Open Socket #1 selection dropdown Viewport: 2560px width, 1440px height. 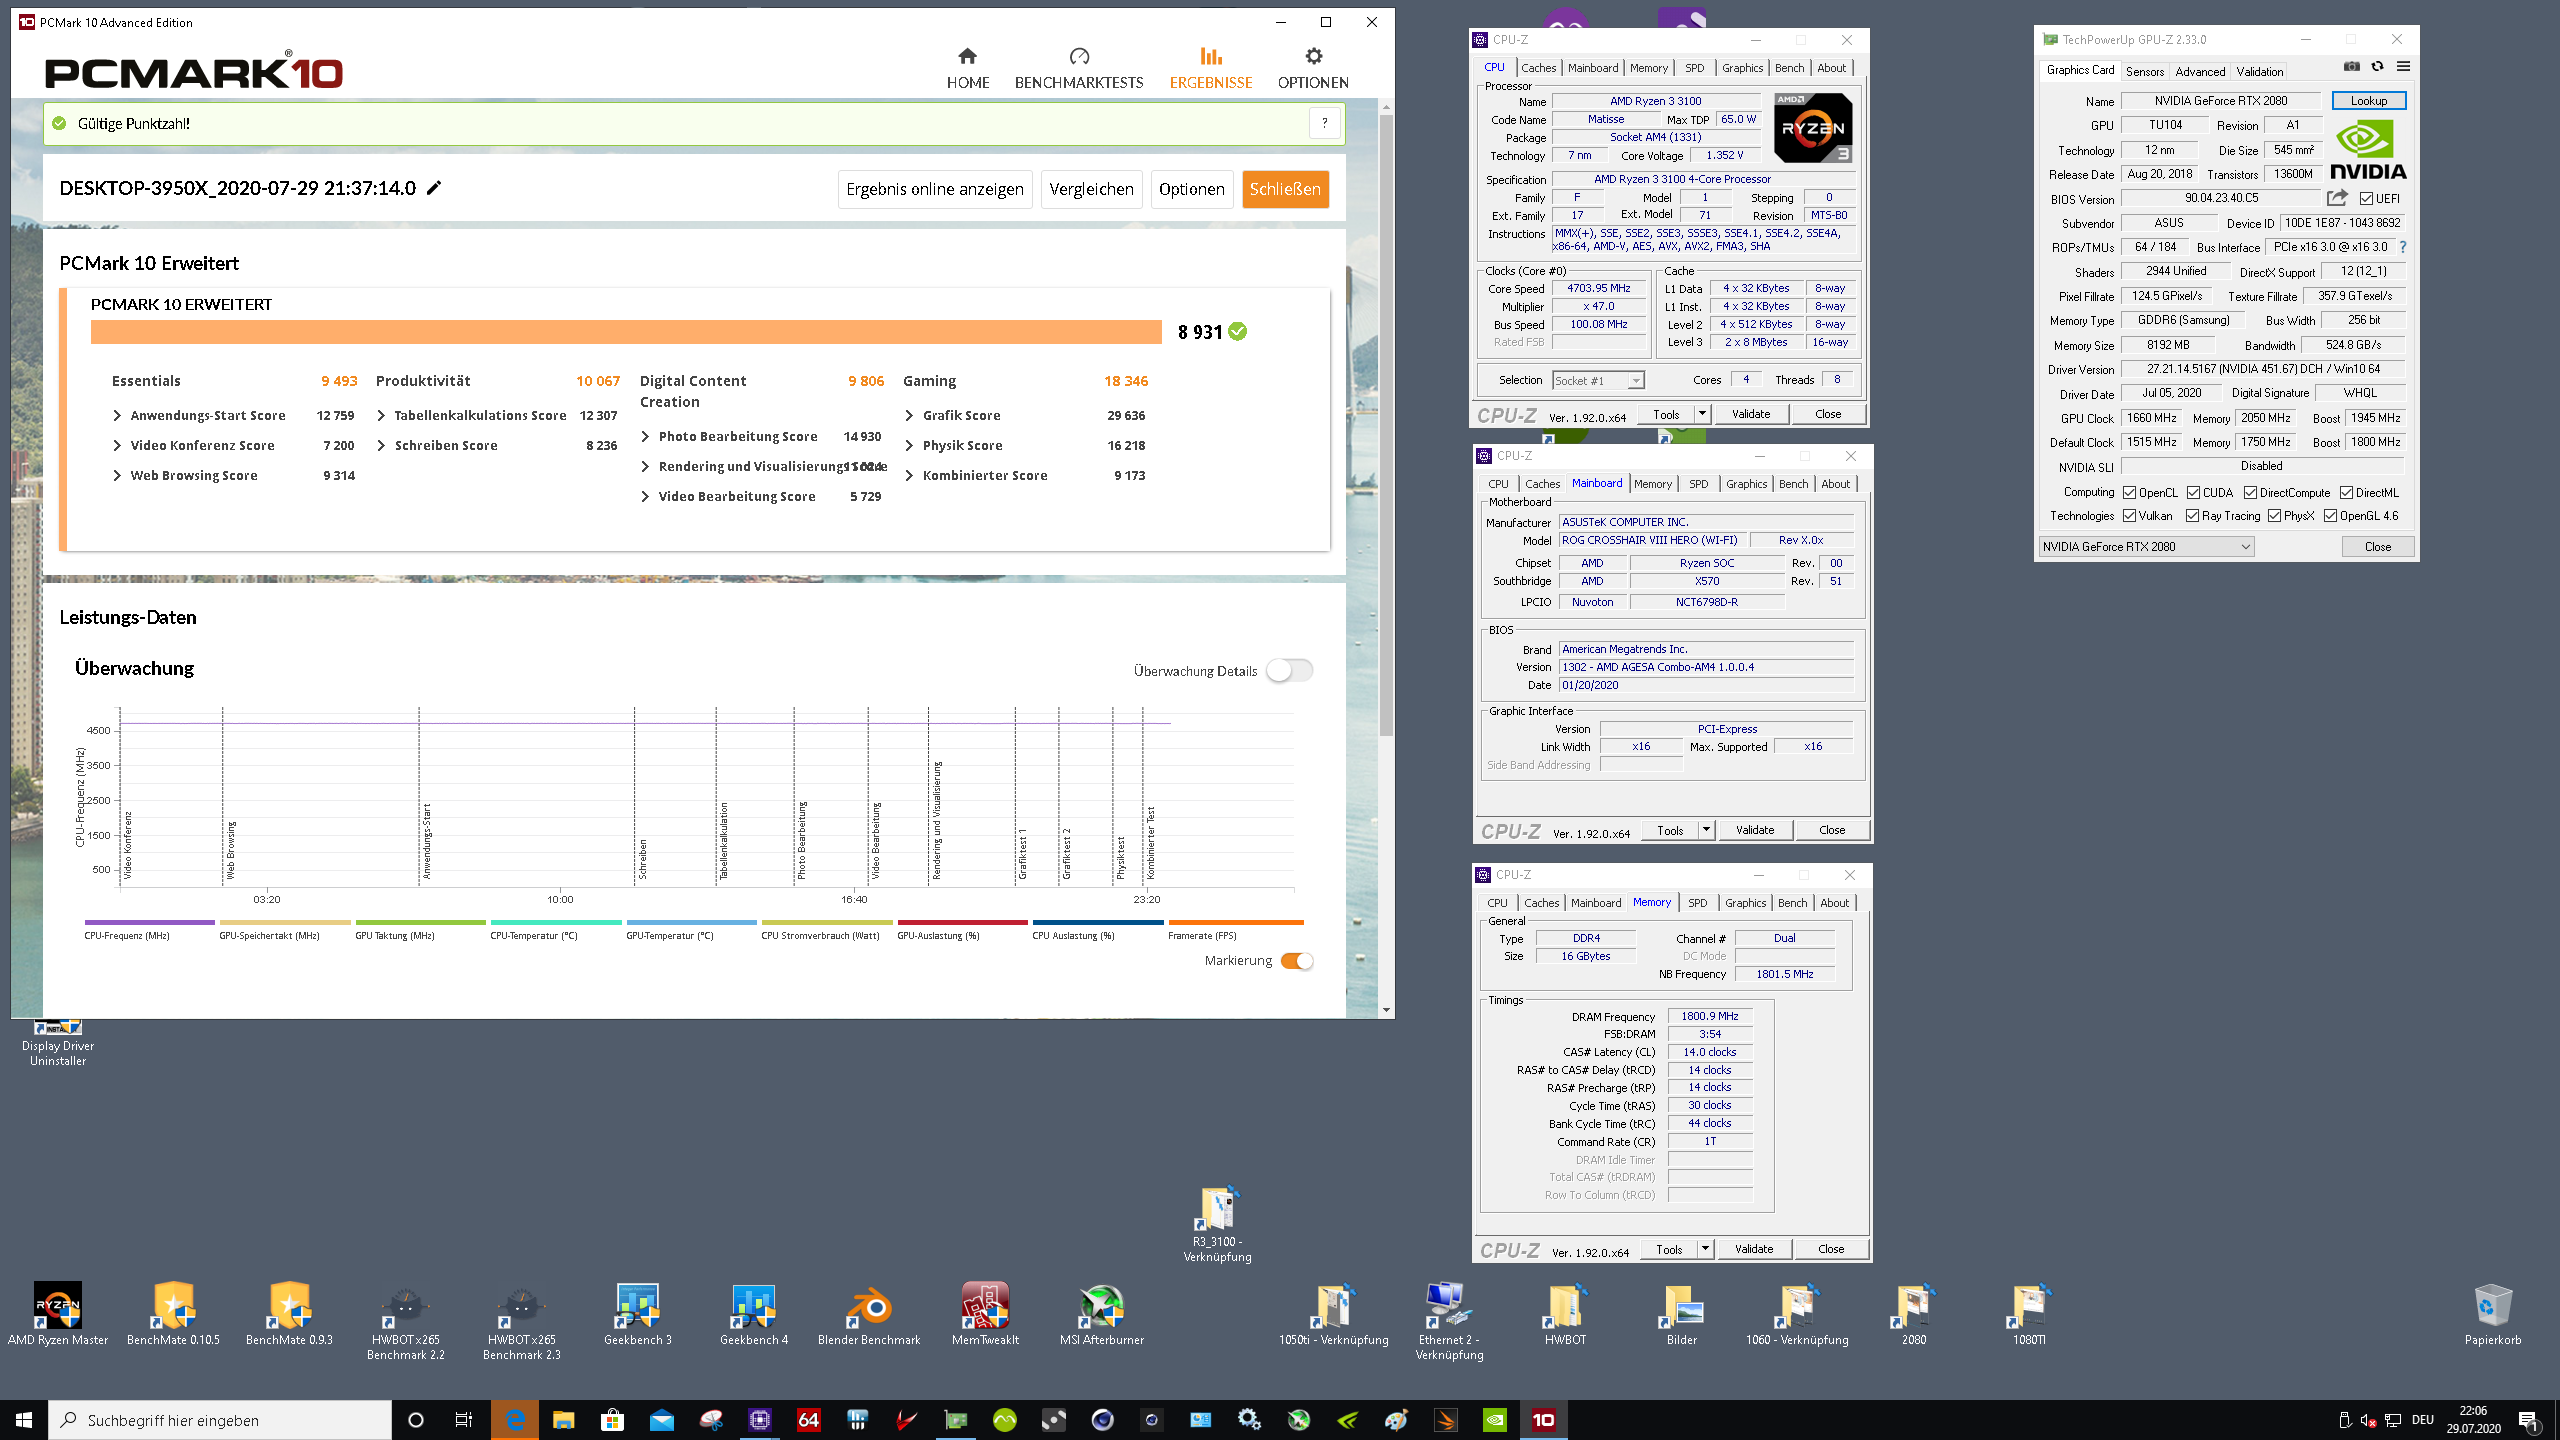1598,381
